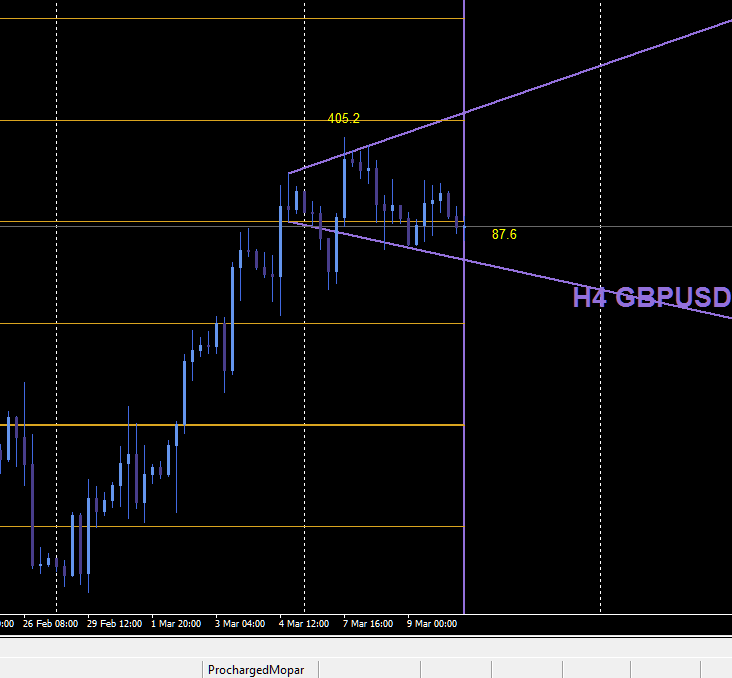This screenshot has width=732, height=678.
Task: Open the ProchargedMopar profile tab
Action: pyautogui.click(x=260, y=670)
